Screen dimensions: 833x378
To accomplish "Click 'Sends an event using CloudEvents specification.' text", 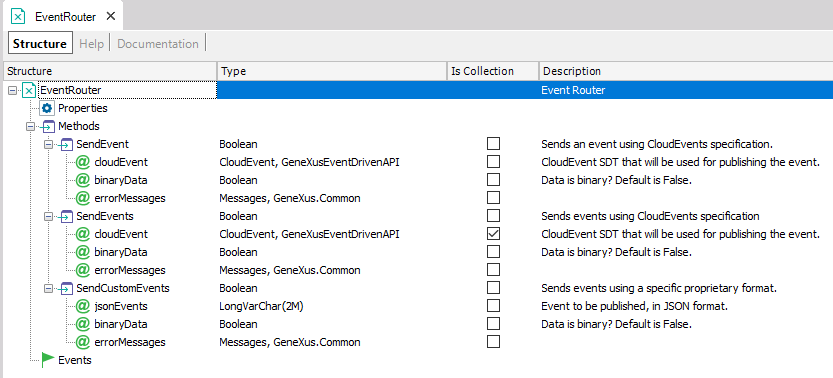I will [657, 144].
